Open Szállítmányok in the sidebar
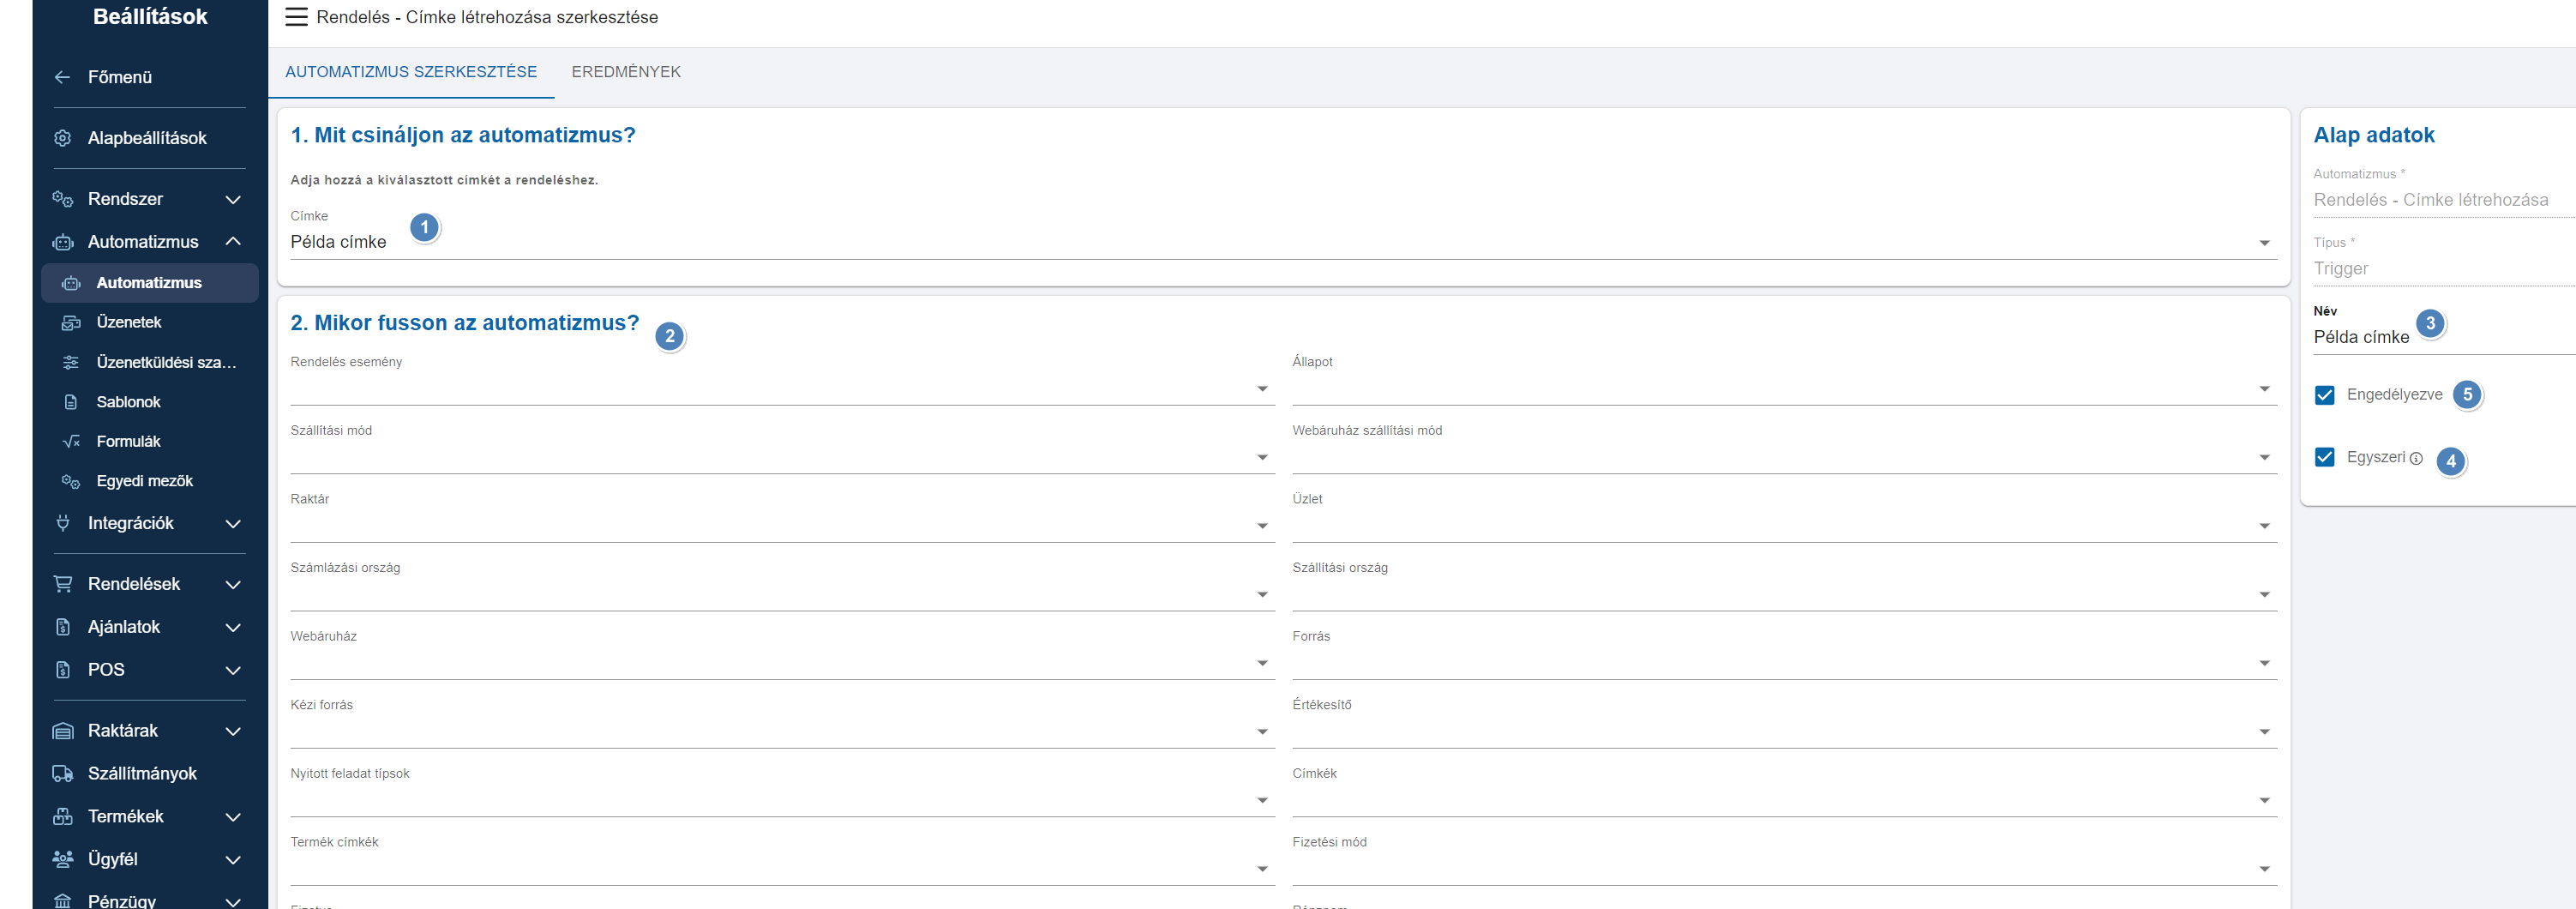The image size is (2576, 909). [142, 774]
